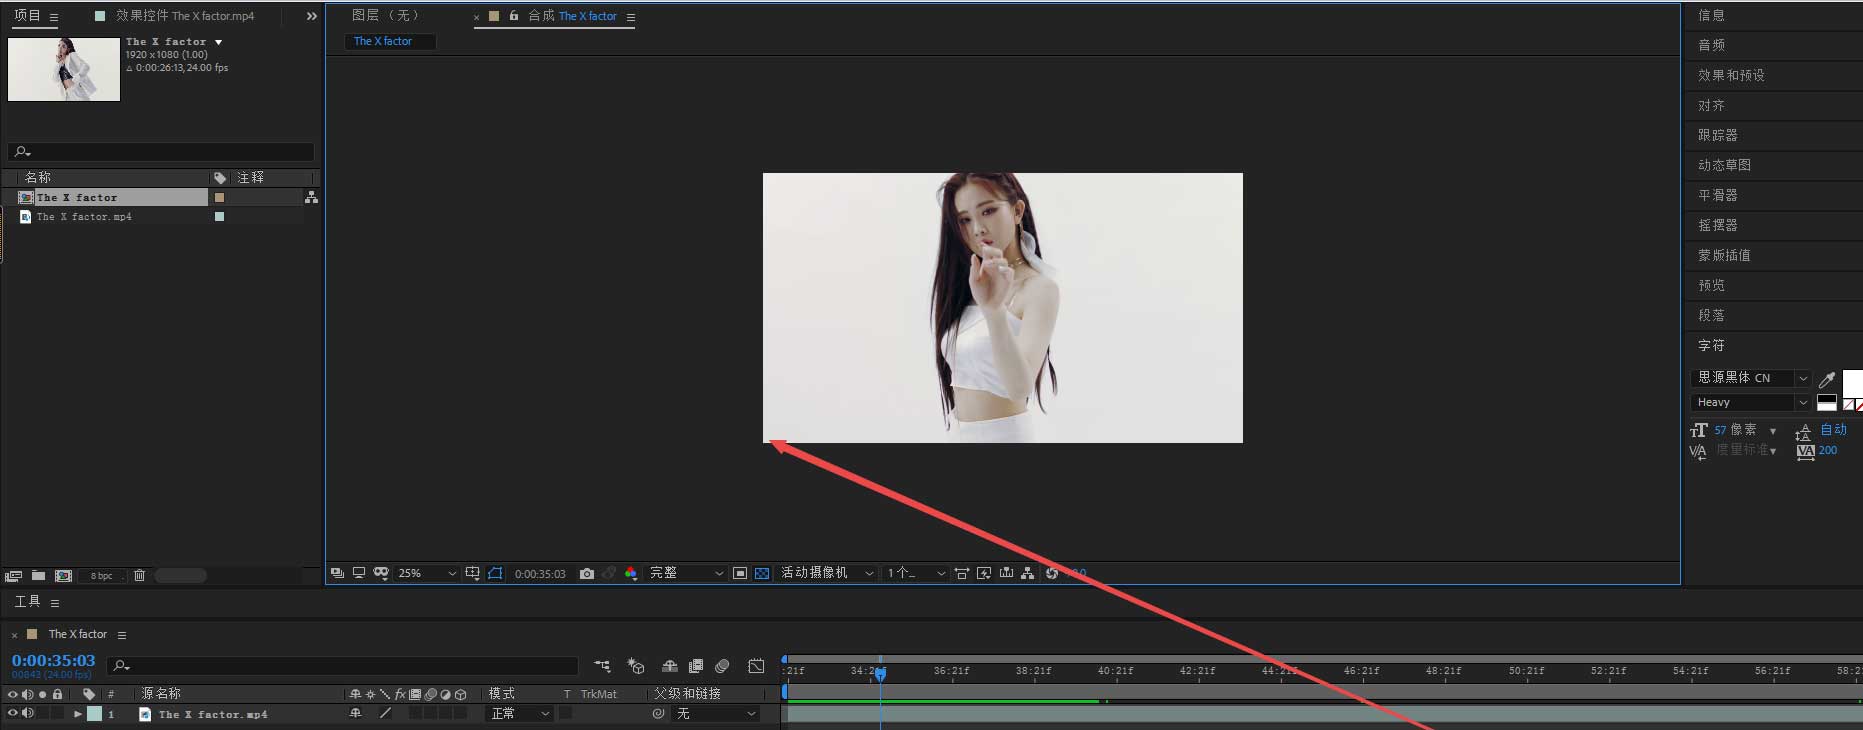Create new folder in project panel
Viewport: 1863px width, 730px height.
[x=38, y=575]
